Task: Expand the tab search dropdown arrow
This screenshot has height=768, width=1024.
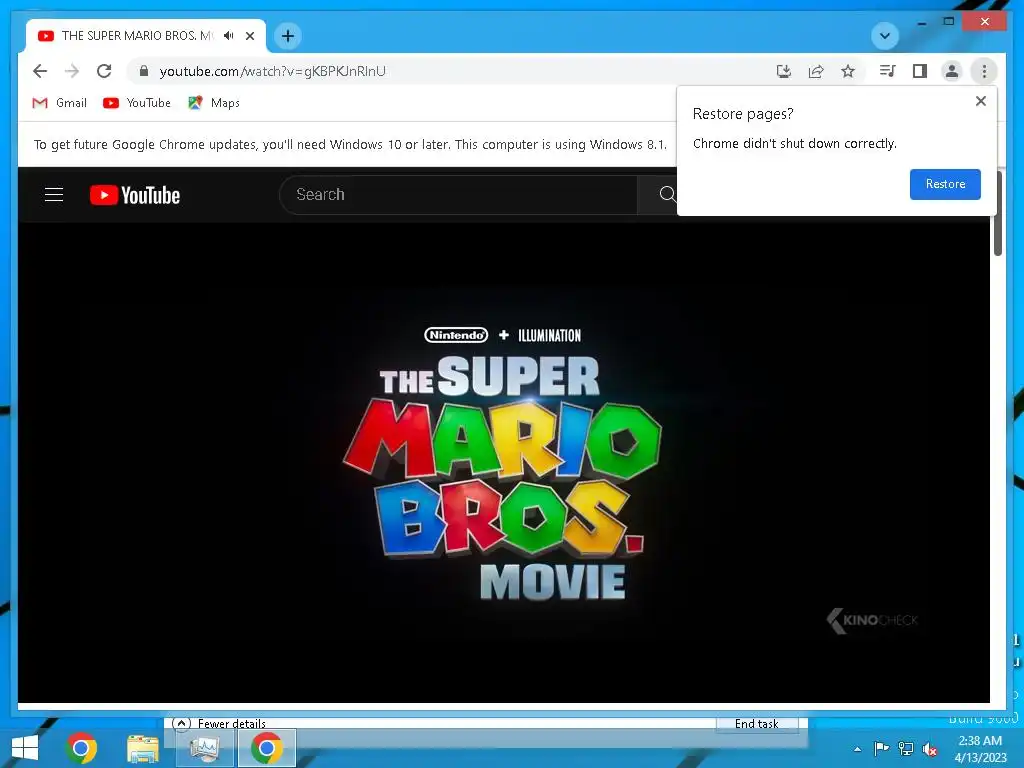Action: (x=885, y=36)
